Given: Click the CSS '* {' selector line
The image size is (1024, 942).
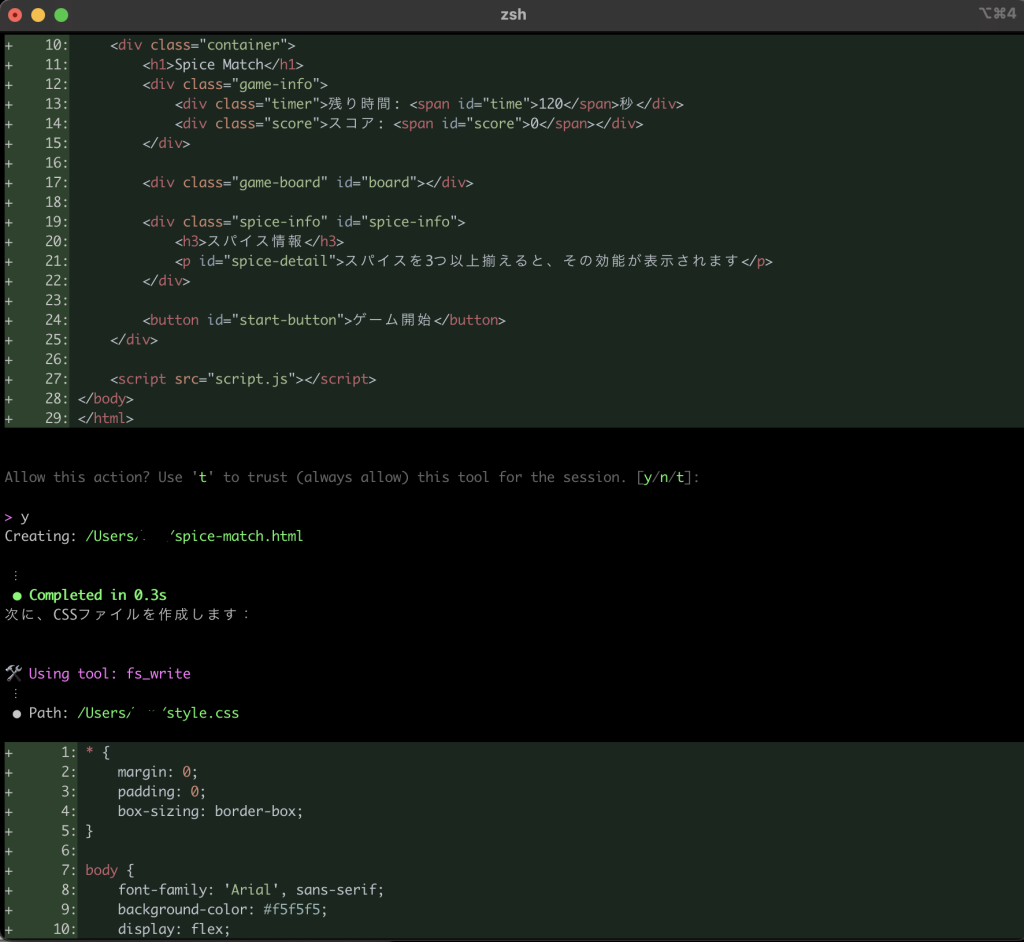Looking at the screenshot, I should [97, 753].
